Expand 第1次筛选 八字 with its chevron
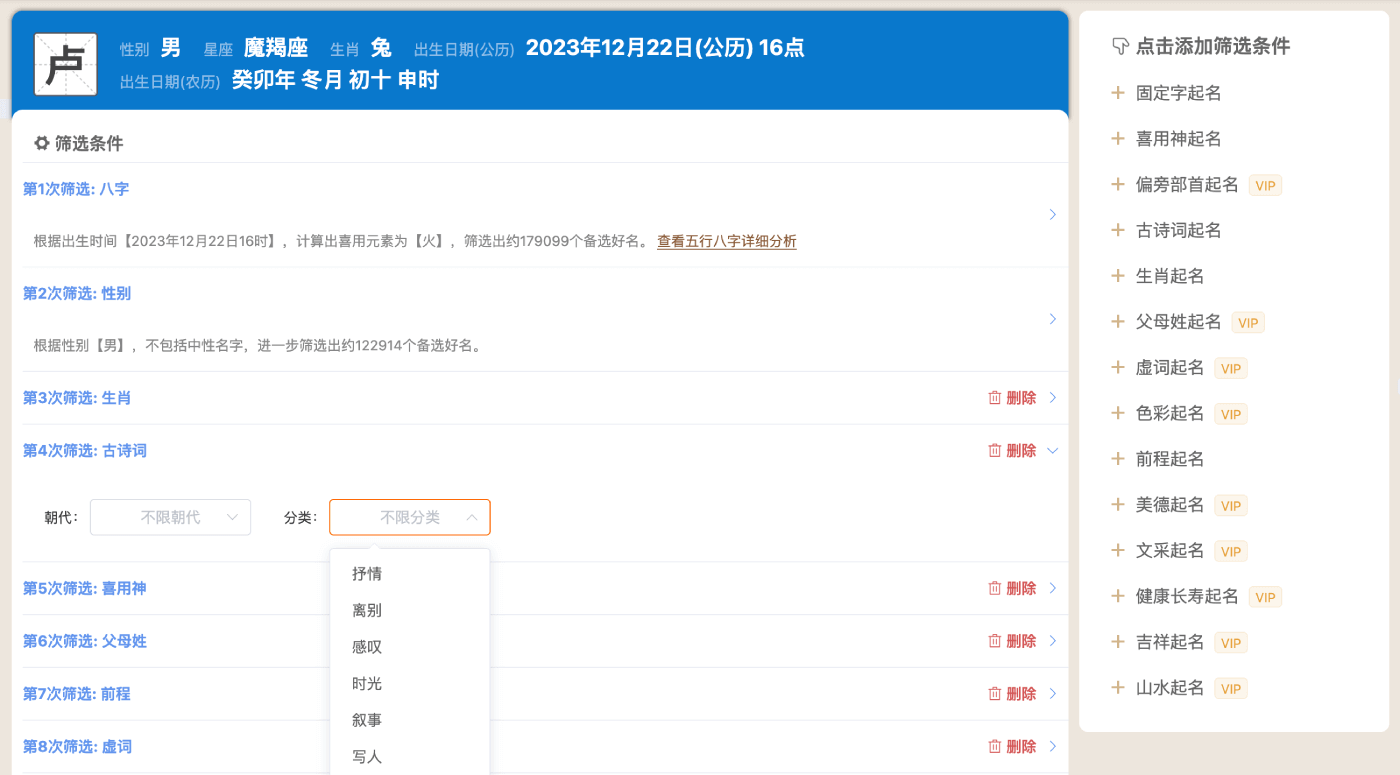The width and height of the screenshot is (1400, 775). 1052,215
